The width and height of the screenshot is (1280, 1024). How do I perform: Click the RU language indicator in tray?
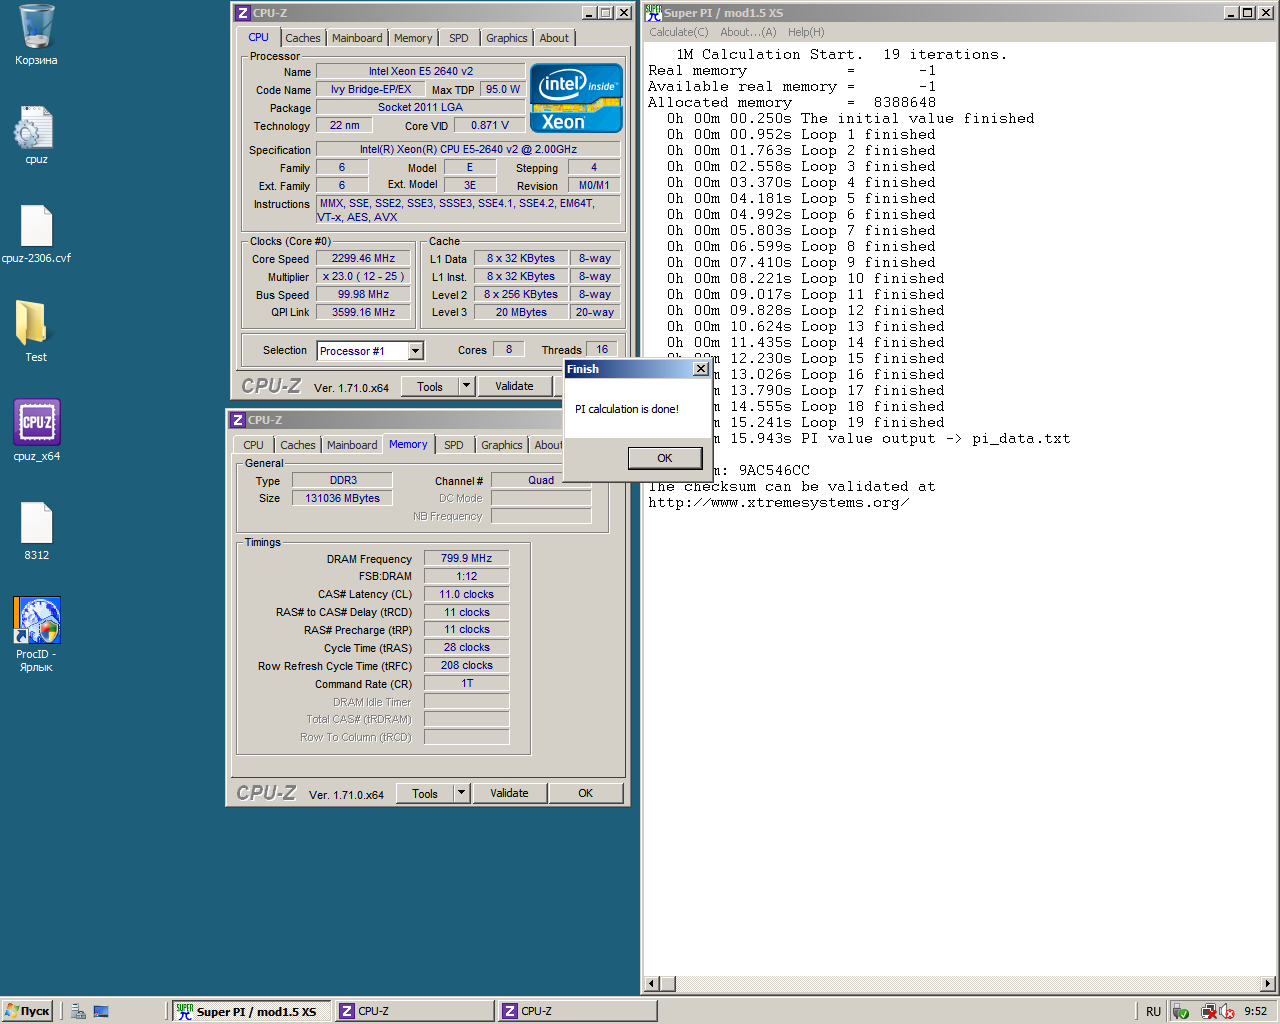click(1153, 1012)
